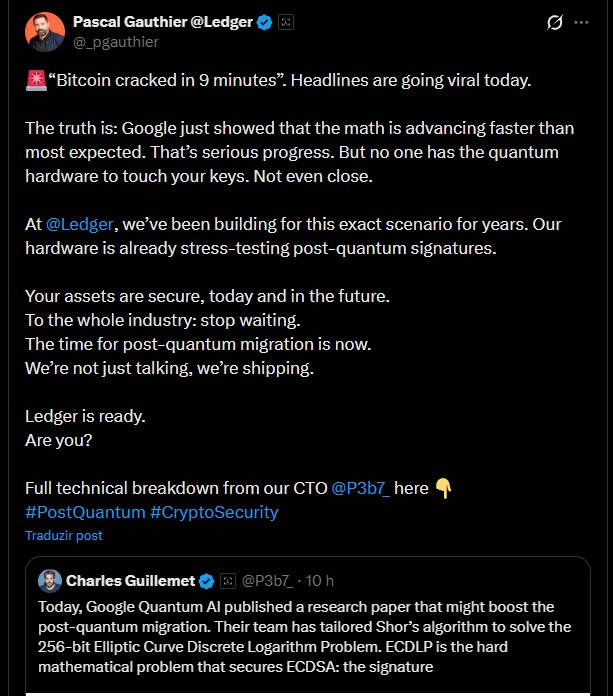Click the 'Traduzir post' translate link
The height and width of the screenshot is (696, 613).
[64, 535]
